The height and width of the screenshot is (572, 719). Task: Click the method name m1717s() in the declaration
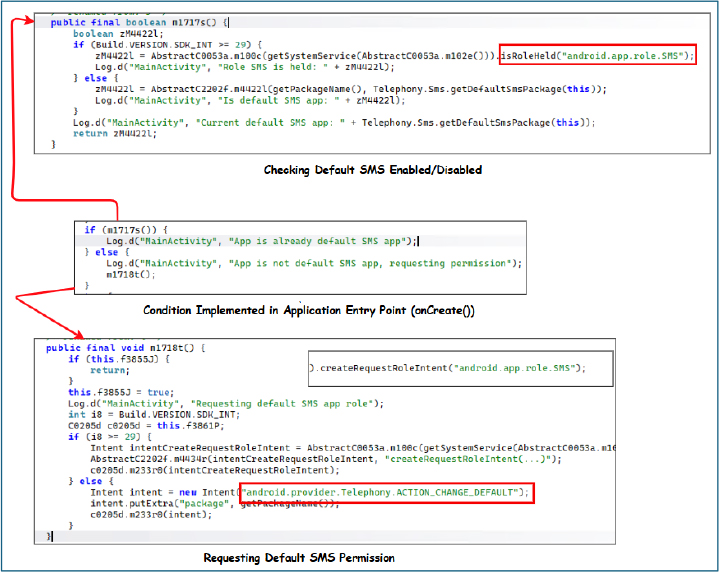point(194,22)
